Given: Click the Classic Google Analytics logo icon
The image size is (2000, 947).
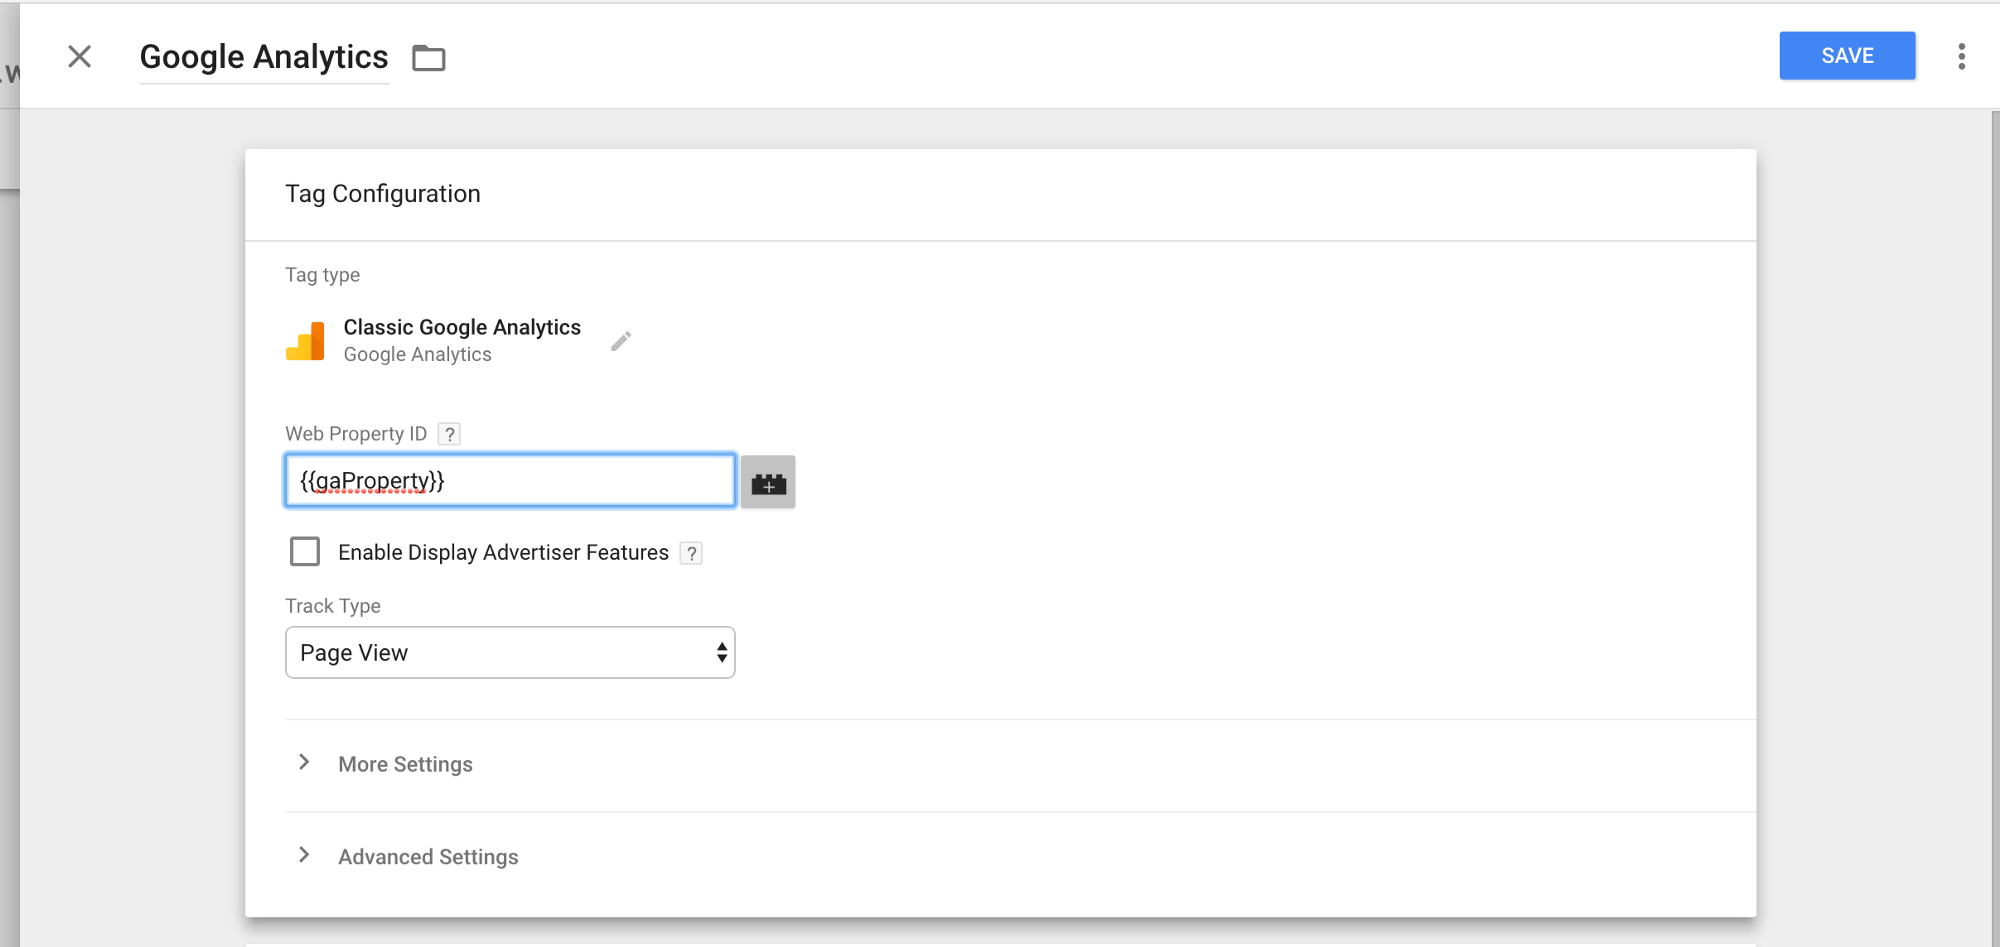Looking at the screenshot, I should pyautogui.click(x=305, y=341).
